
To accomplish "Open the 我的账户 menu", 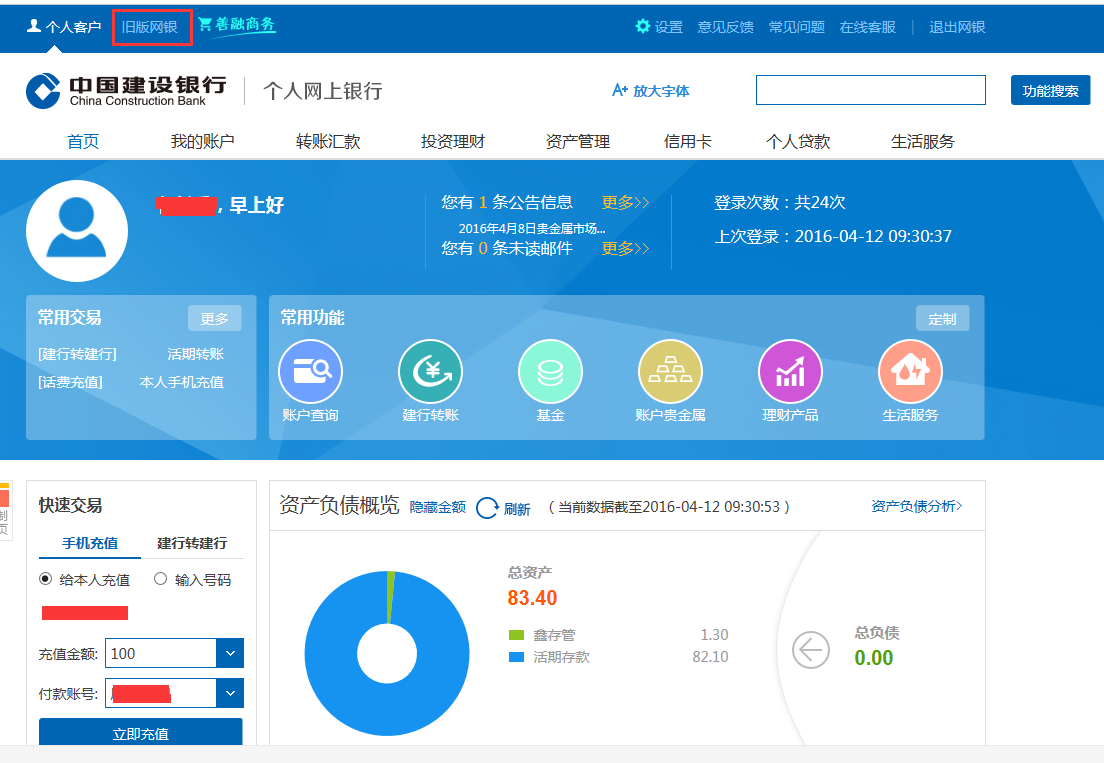I will [202, 141].
